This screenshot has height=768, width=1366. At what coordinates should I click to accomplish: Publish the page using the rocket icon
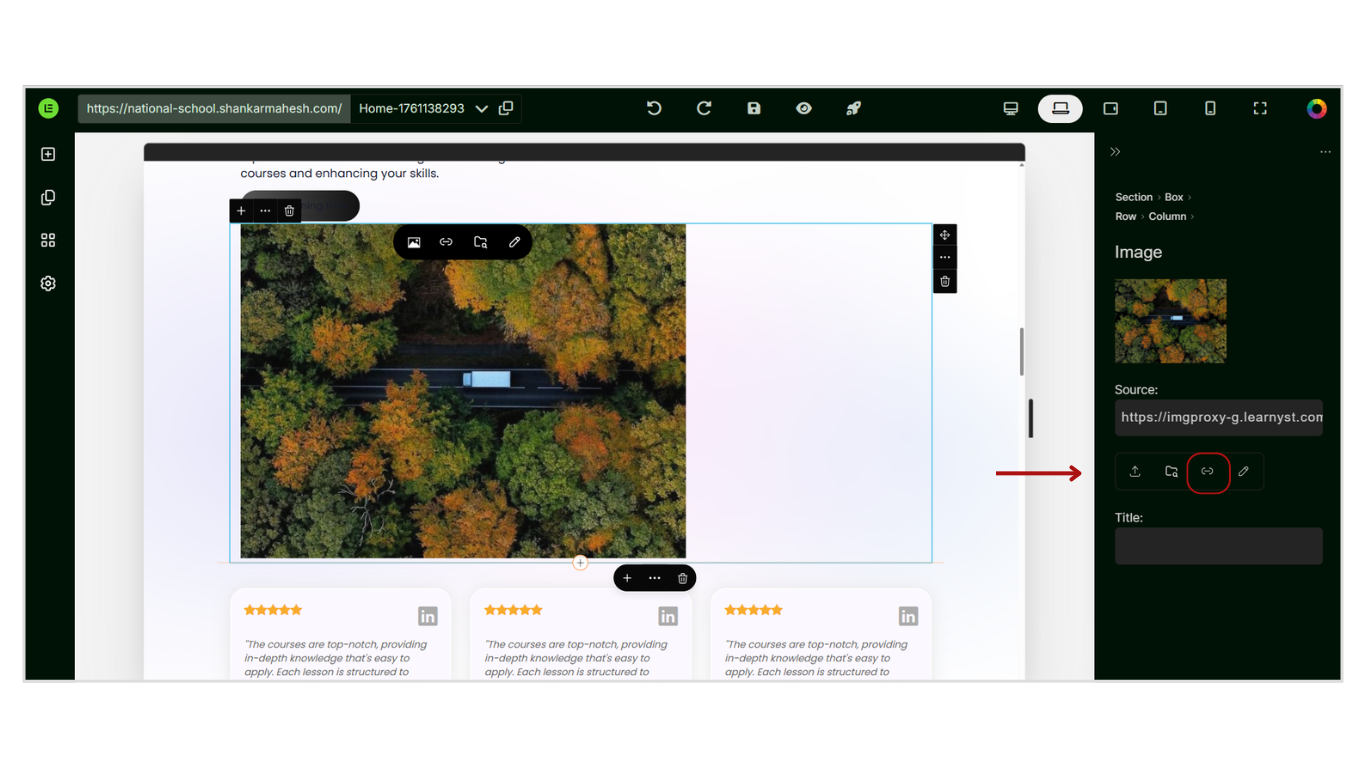pyautogui.click(x=853, y=108)
